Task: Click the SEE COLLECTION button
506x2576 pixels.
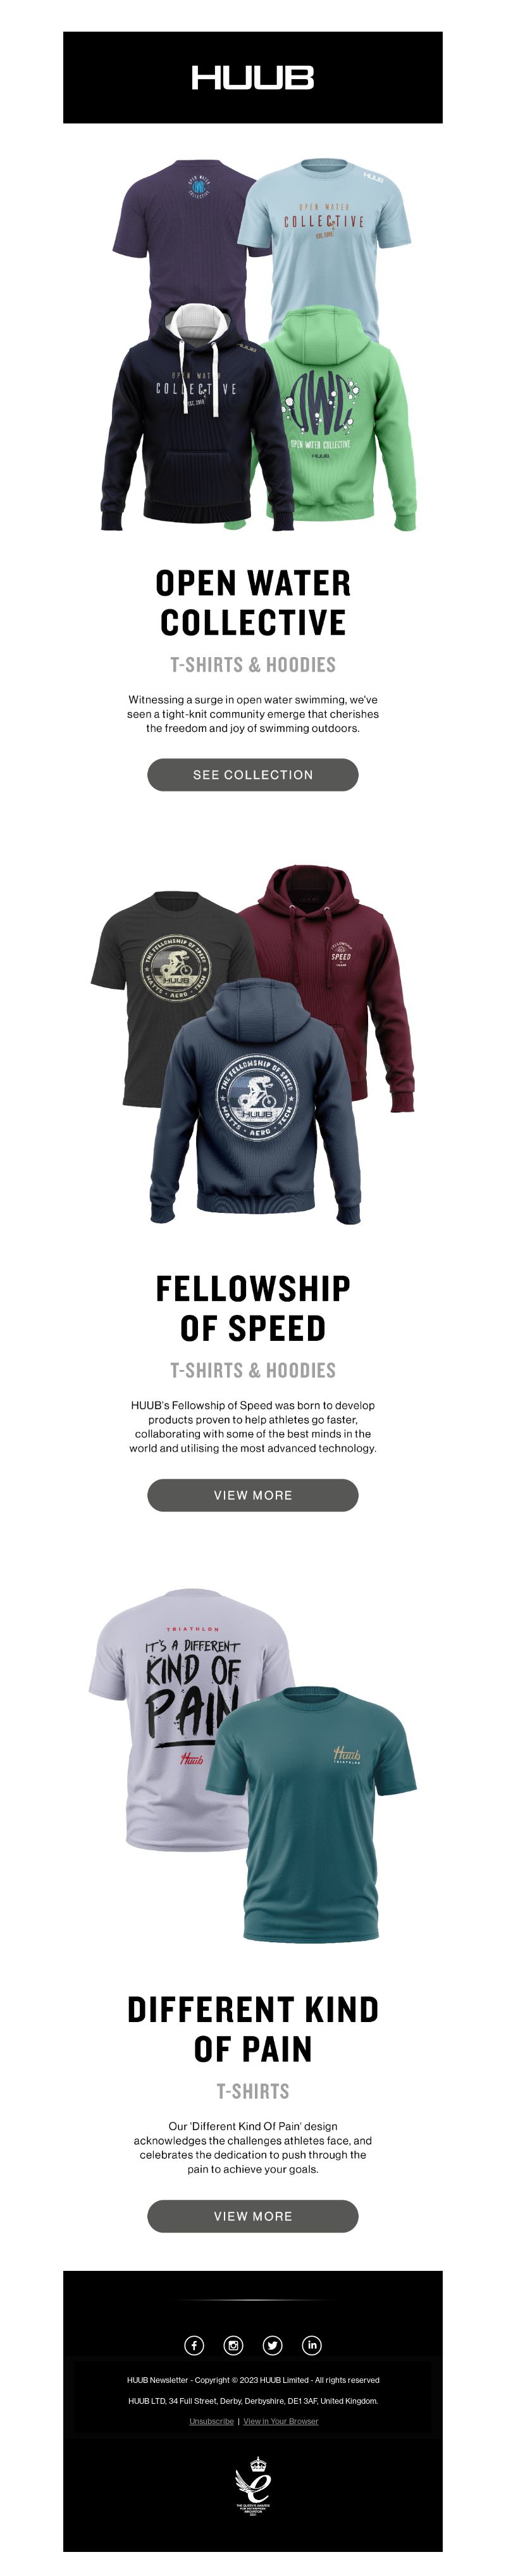Action: tap(253, 775)
